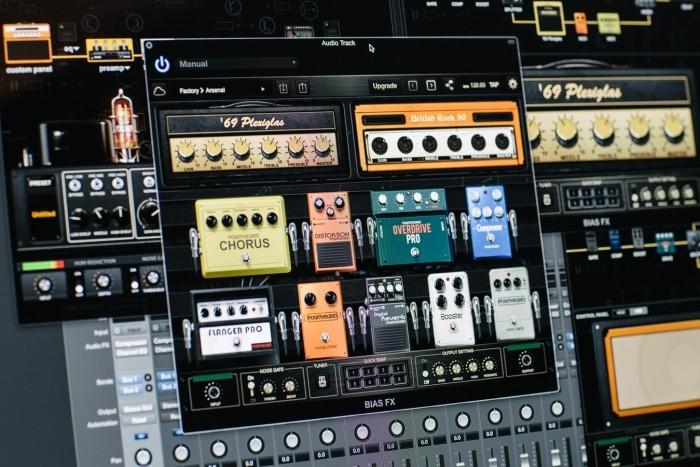Expand the preamp dropdown in left window
The image size is (700, 467).
[115, 68]
